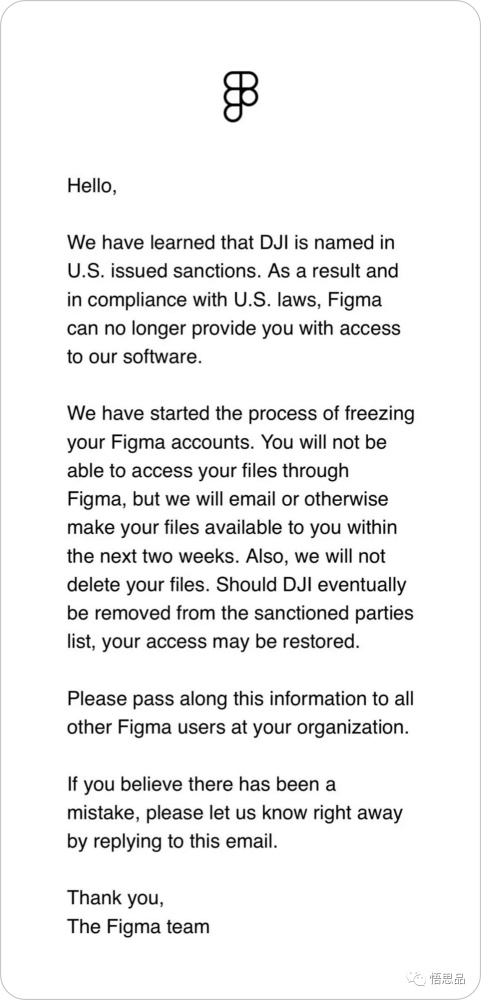Image resolution: width=481 pixels, height=1000 pixels.
Task: Click "by replying to this email." line
Action: [173, 841]
